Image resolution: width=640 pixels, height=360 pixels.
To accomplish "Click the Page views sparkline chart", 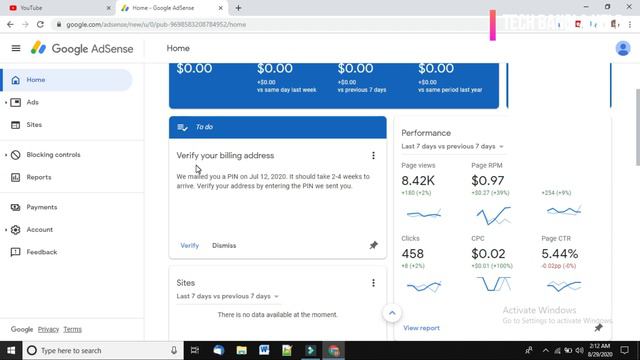I will coord(424,213).
